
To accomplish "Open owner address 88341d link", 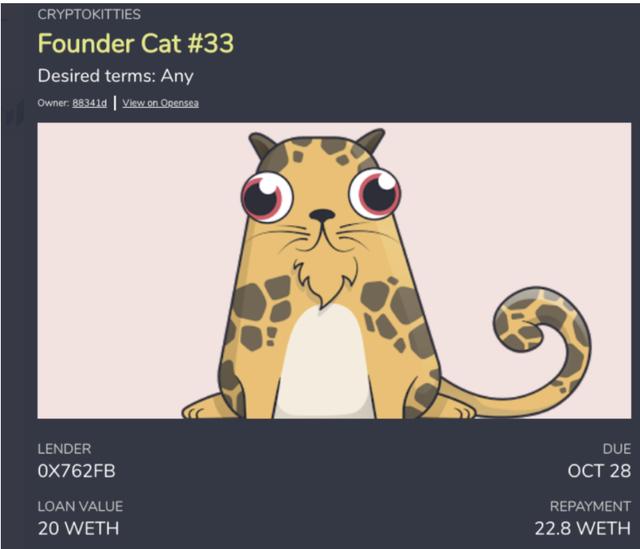I will pos(89,103).
